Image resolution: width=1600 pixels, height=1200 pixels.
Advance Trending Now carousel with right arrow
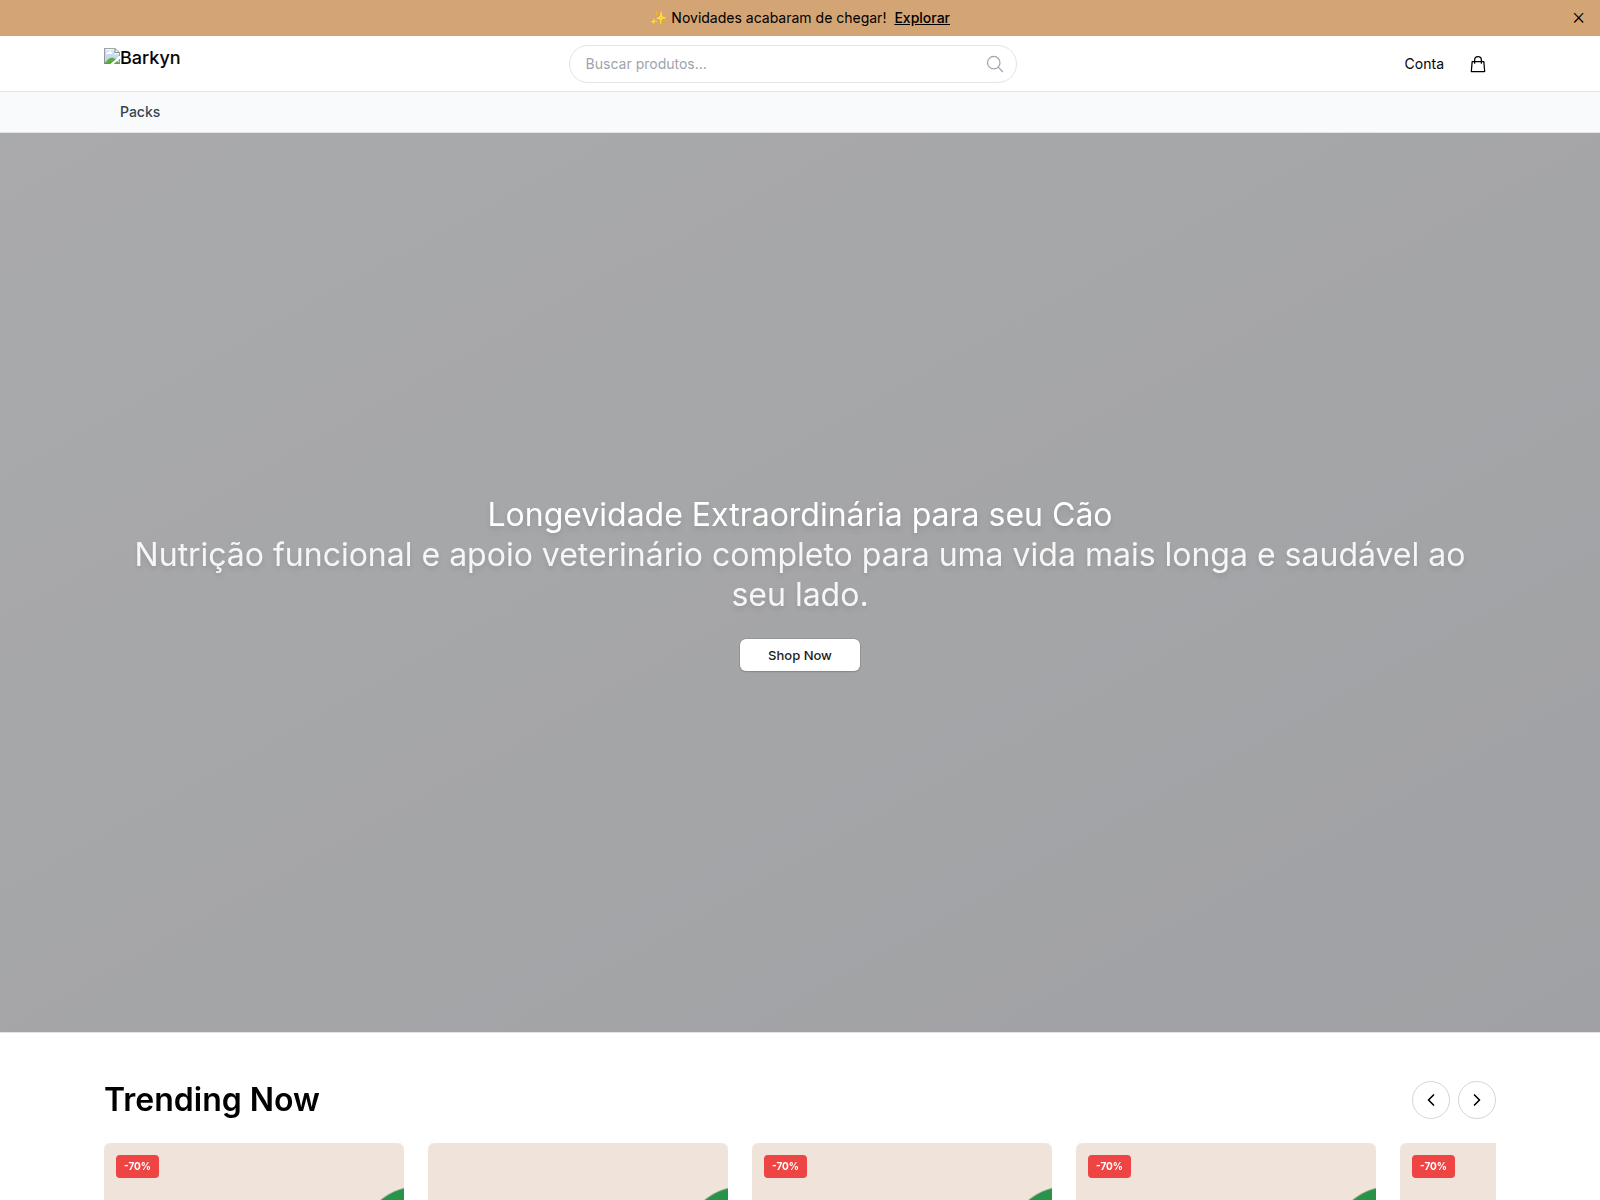tap(1477, 1100)
